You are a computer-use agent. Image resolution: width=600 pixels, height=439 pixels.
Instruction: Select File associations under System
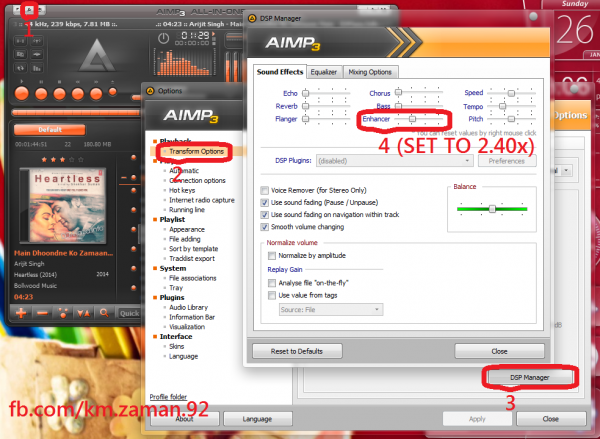192,278
